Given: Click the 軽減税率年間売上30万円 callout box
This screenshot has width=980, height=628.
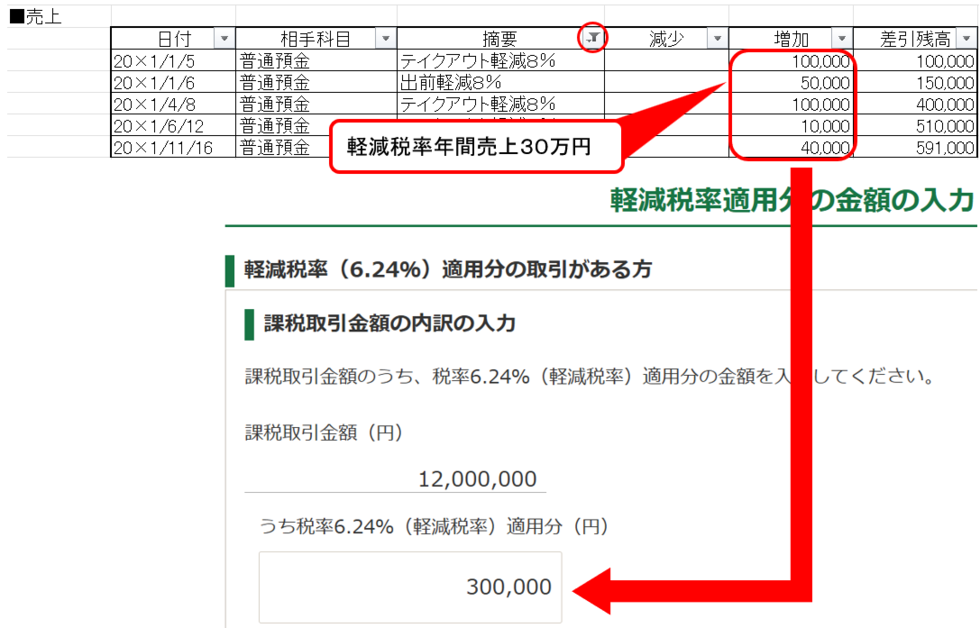Looking at the screenshot, I should tap(476, 146).
